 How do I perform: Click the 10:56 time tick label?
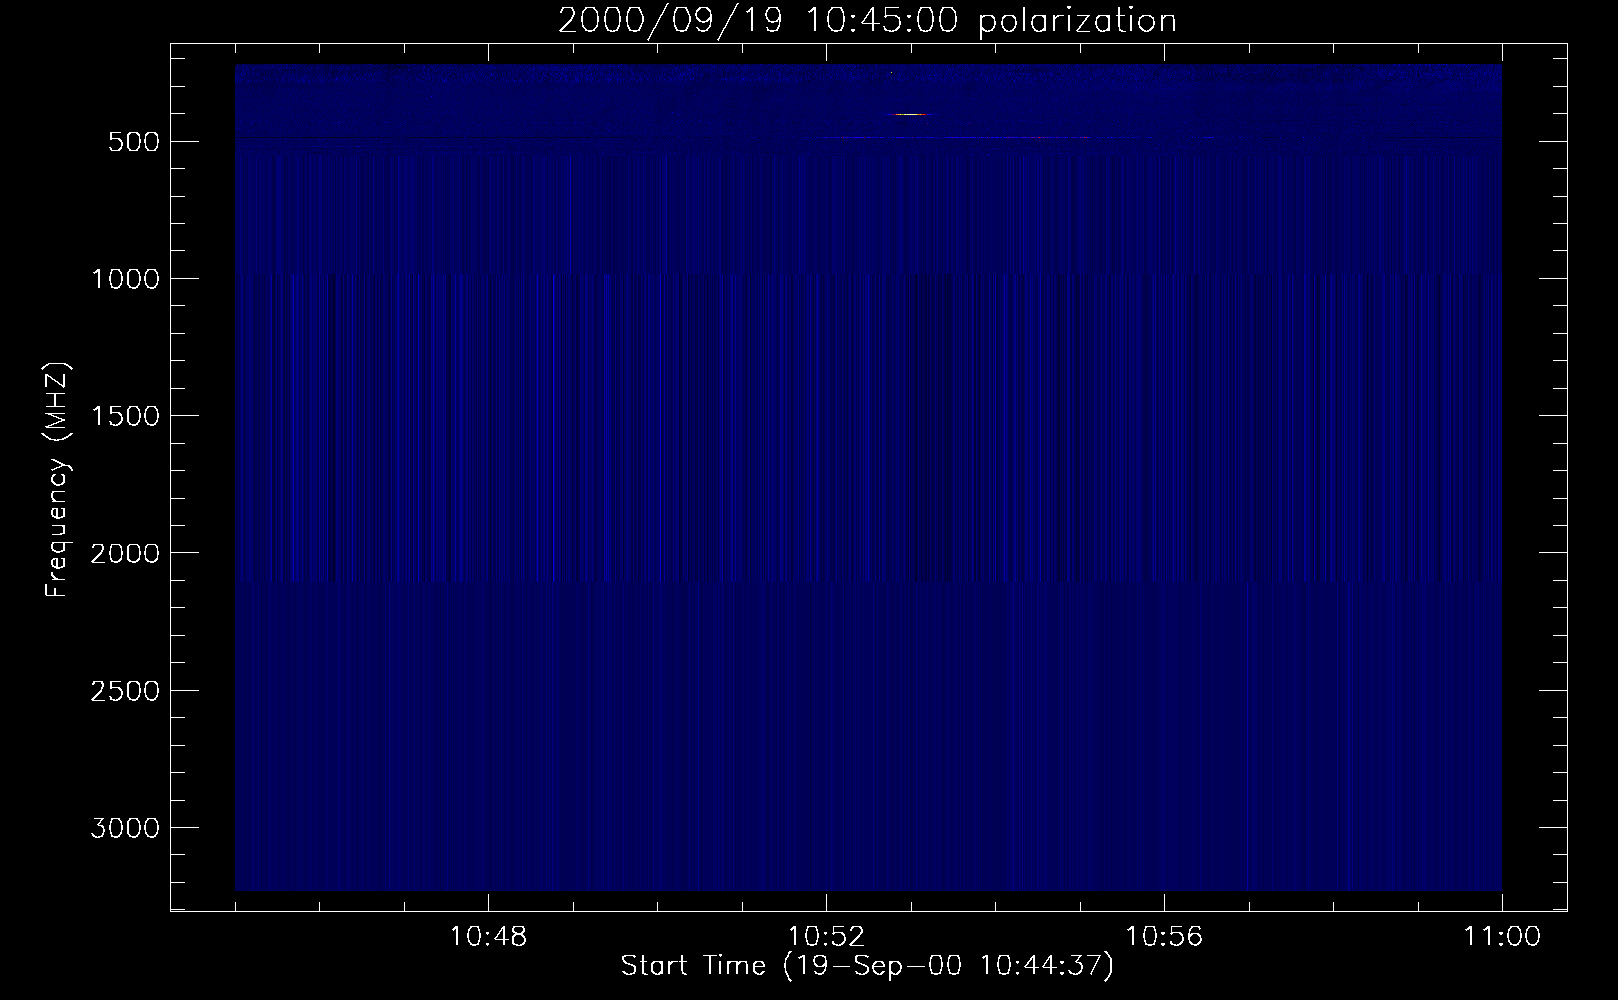(1164, 937)
